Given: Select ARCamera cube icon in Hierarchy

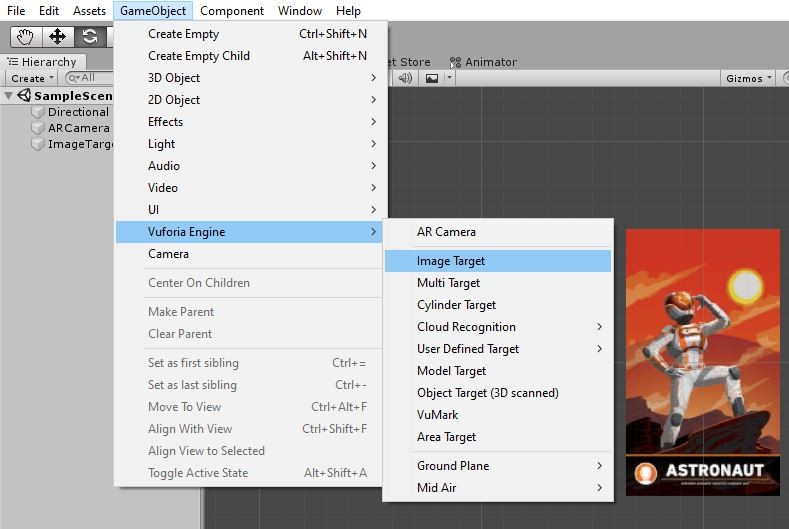Looking at the screenshot, I should click(38, 128).
